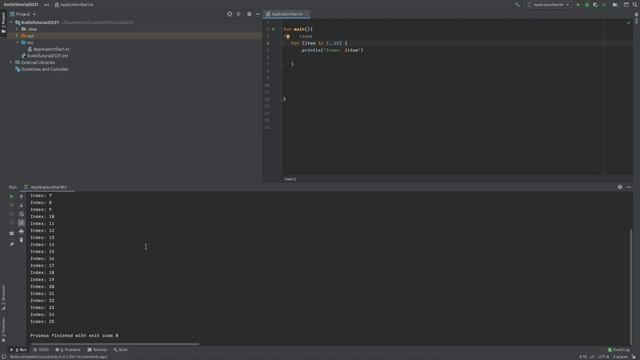This screenshot has height=360, width=640.
Task: Rerun program using green arrow in Run panel
Action: point(11,196)
